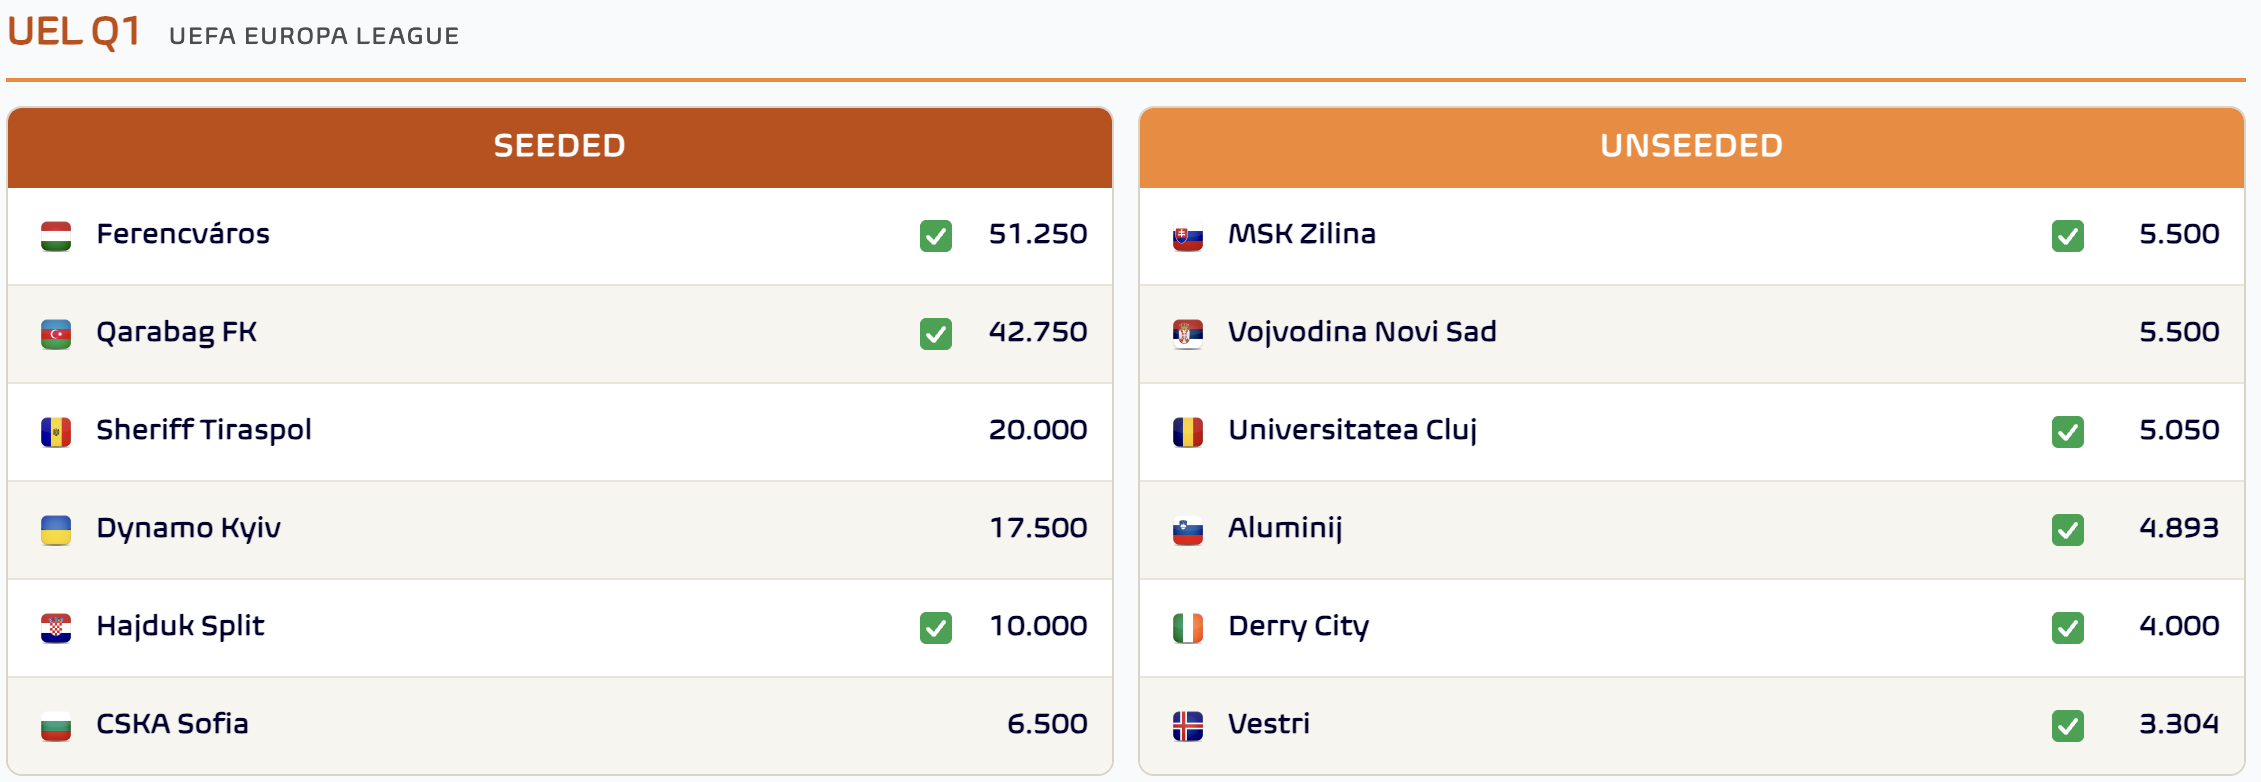This screenshot has width=2261, height=782.
Task: Click the Ireland flag beside Derry City
Action: [1188, 628]
